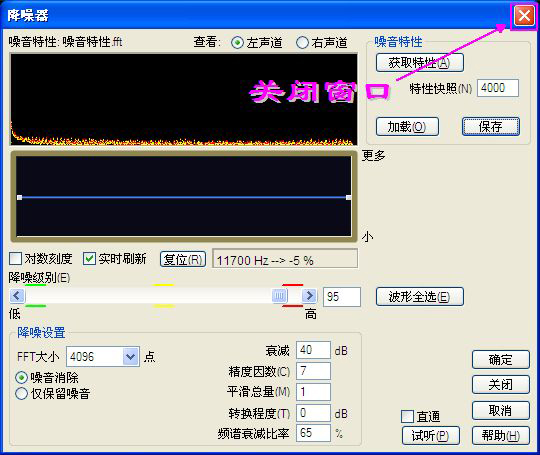Open the FFT大小 dropdown list
This screenshot has height=455, width=540.
pyautogui.click(x=131, y=356)
